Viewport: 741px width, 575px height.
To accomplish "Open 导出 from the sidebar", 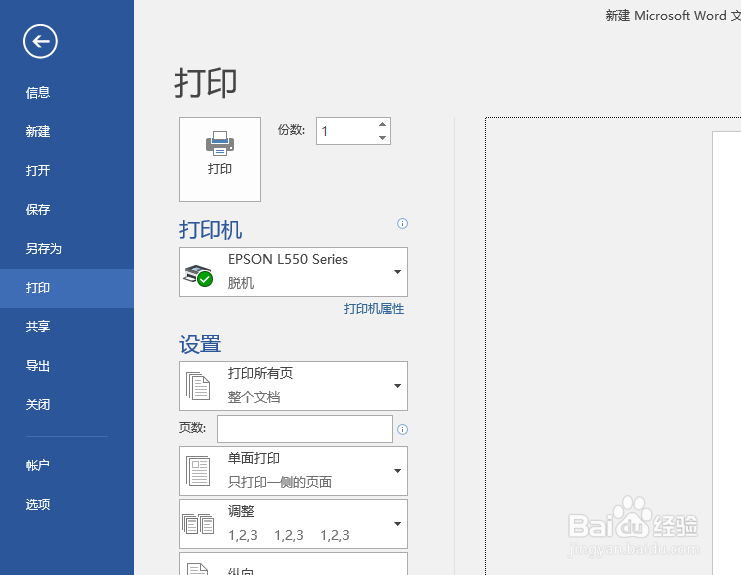I will 38,366.
